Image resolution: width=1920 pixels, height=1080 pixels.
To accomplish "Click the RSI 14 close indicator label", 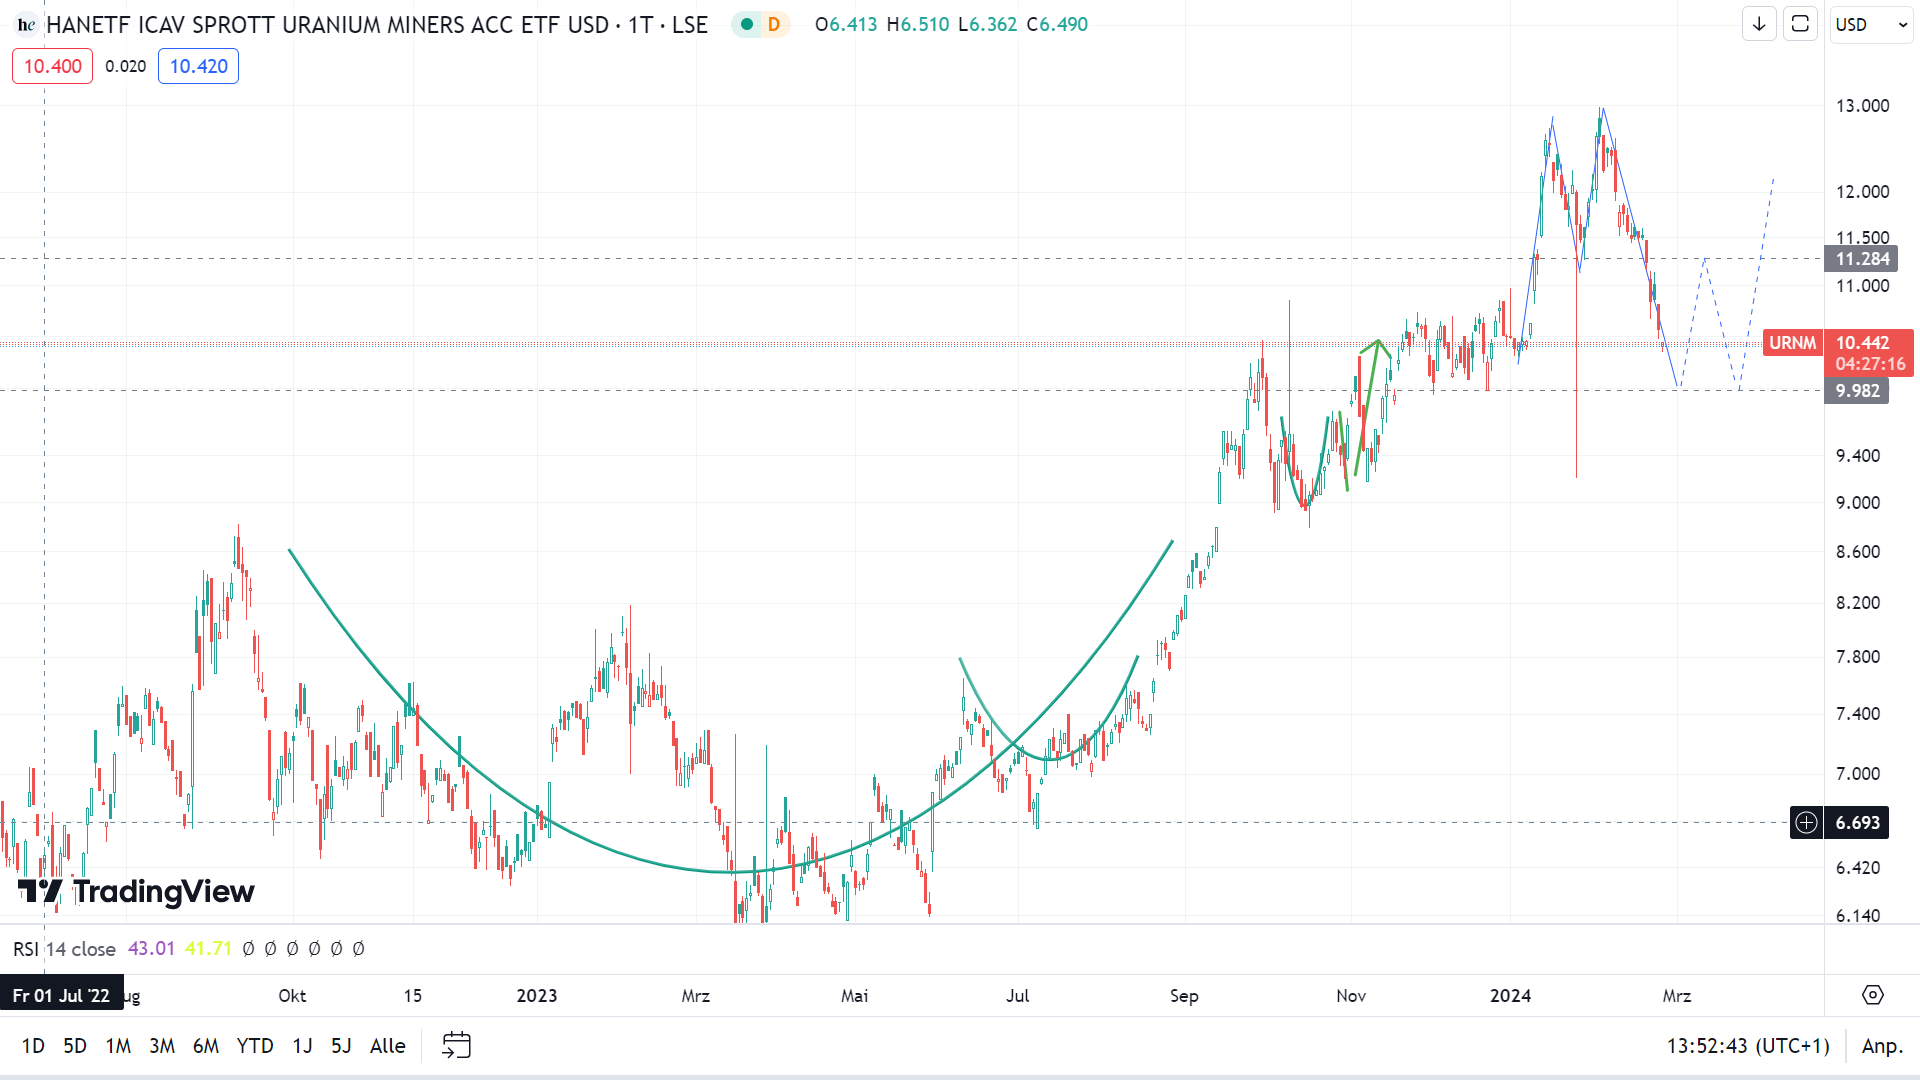I will coord(64,948).
